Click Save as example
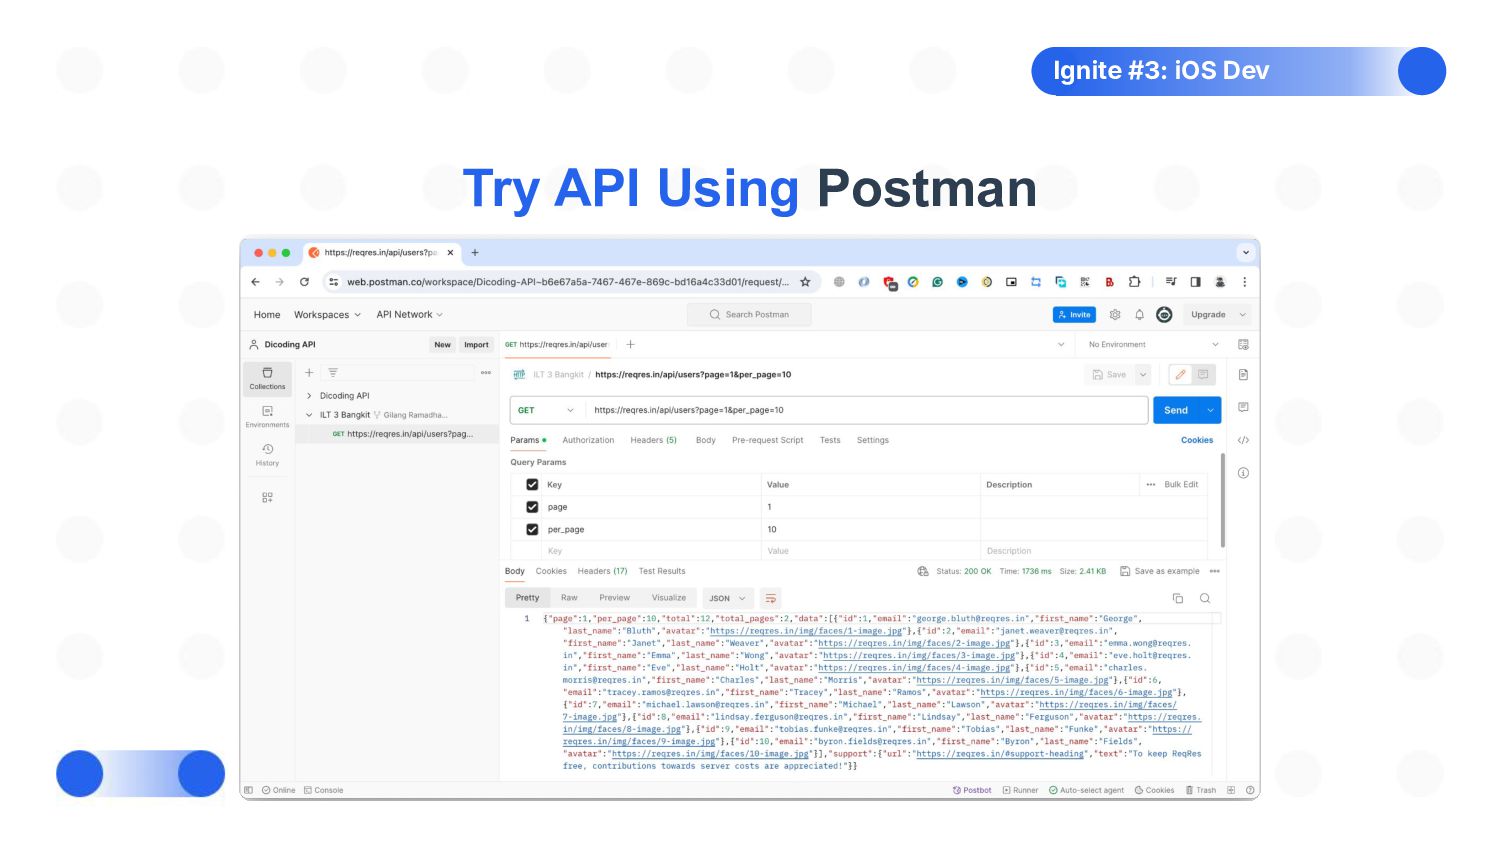The width and height of the screenshot is (1500, 844). coord(1160,571)
